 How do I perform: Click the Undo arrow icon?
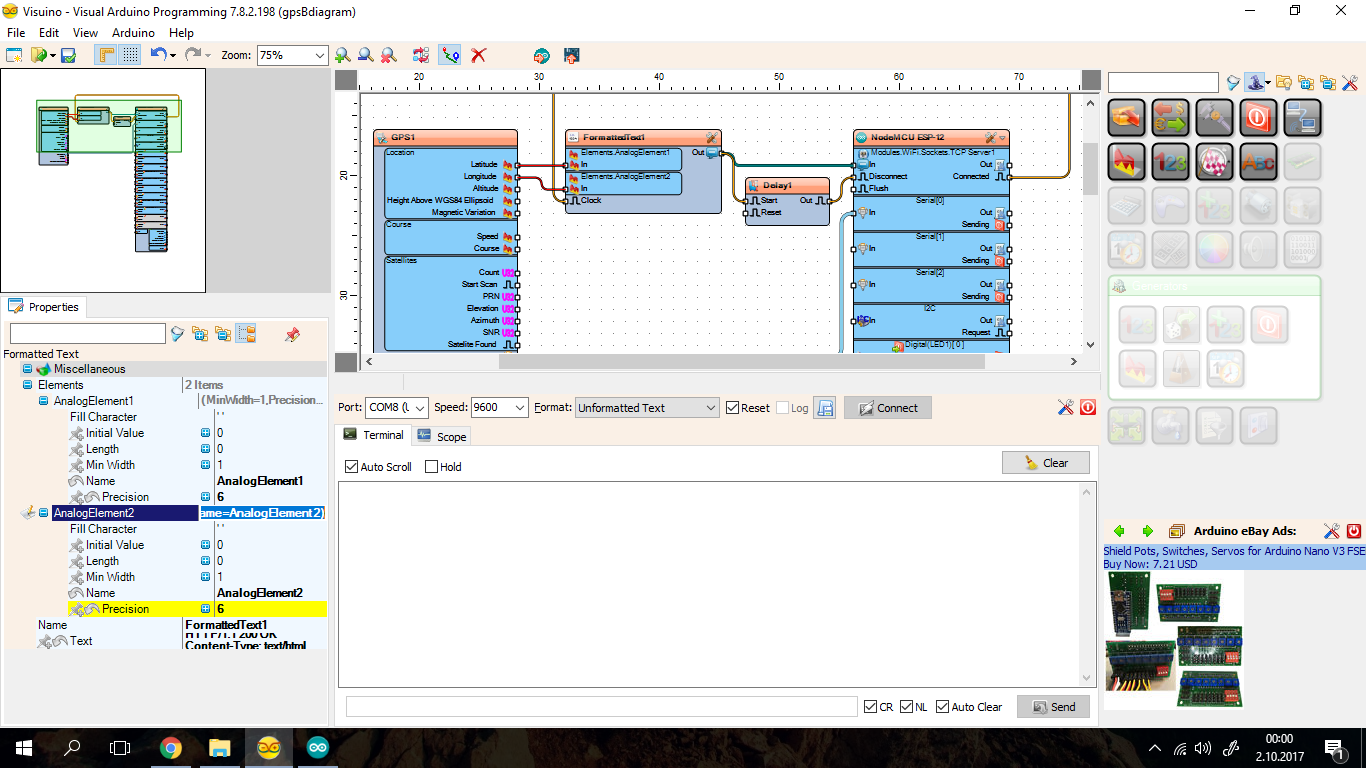coord(158,55)
